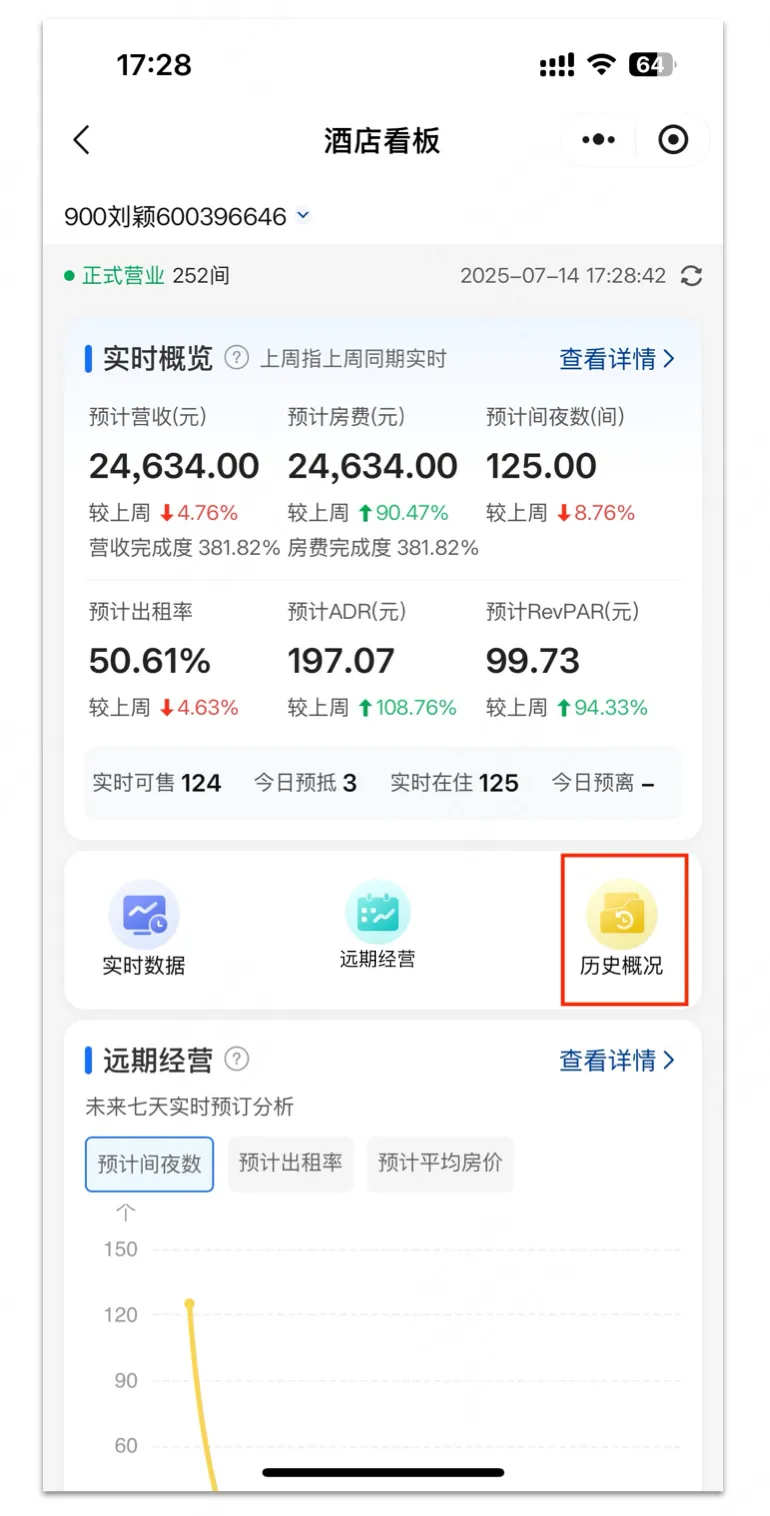Click the 预计出租率 value 50.61%

tap(150, 661)
